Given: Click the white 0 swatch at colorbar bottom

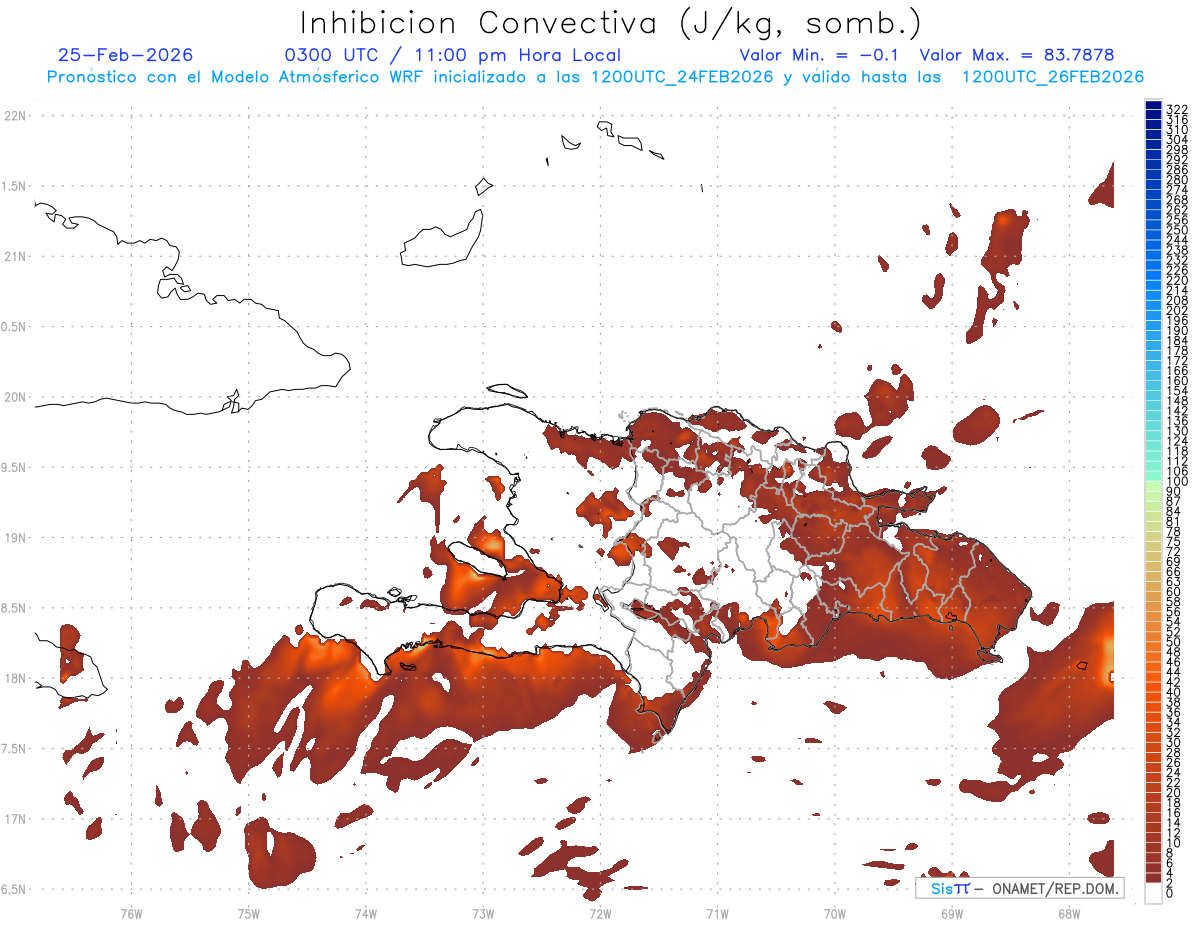Looking at the screenshot, I should pos(1153,894).
